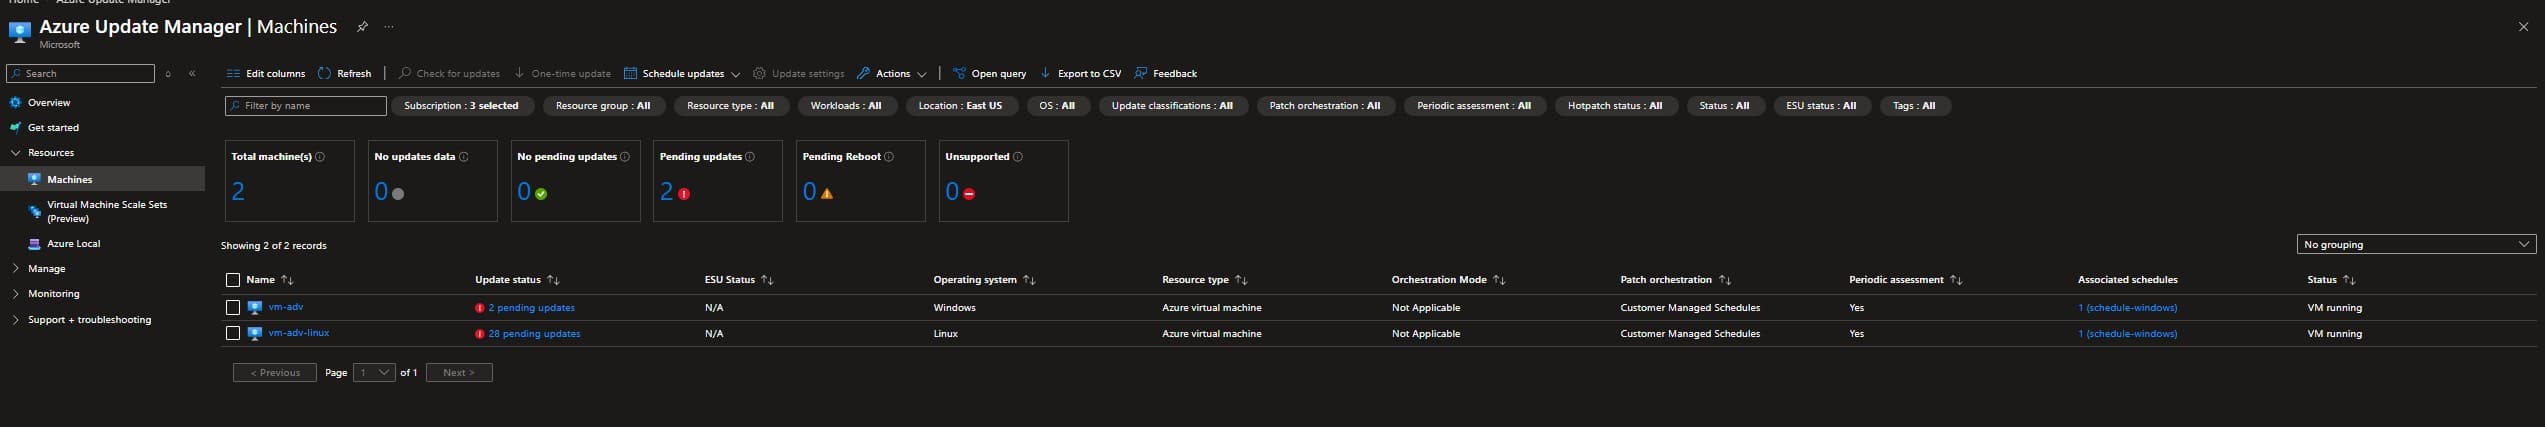Check the vm-adv row checkbox

pos(233,308)
